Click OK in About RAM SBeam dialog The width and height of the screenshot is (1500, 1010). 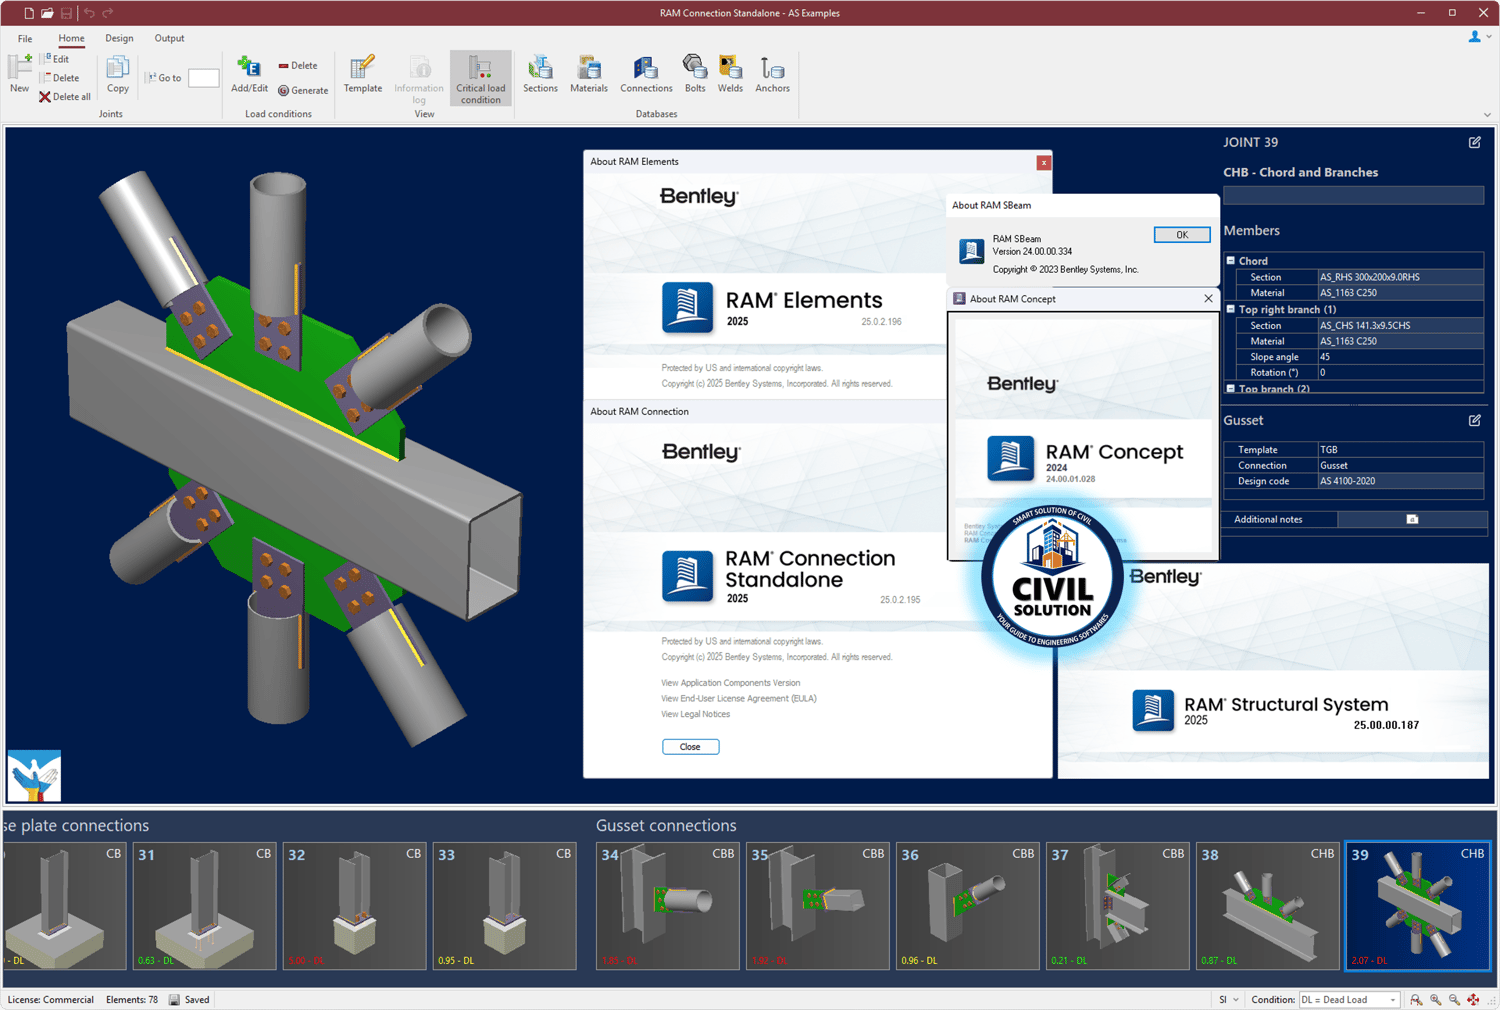[x=1182, y=235]
